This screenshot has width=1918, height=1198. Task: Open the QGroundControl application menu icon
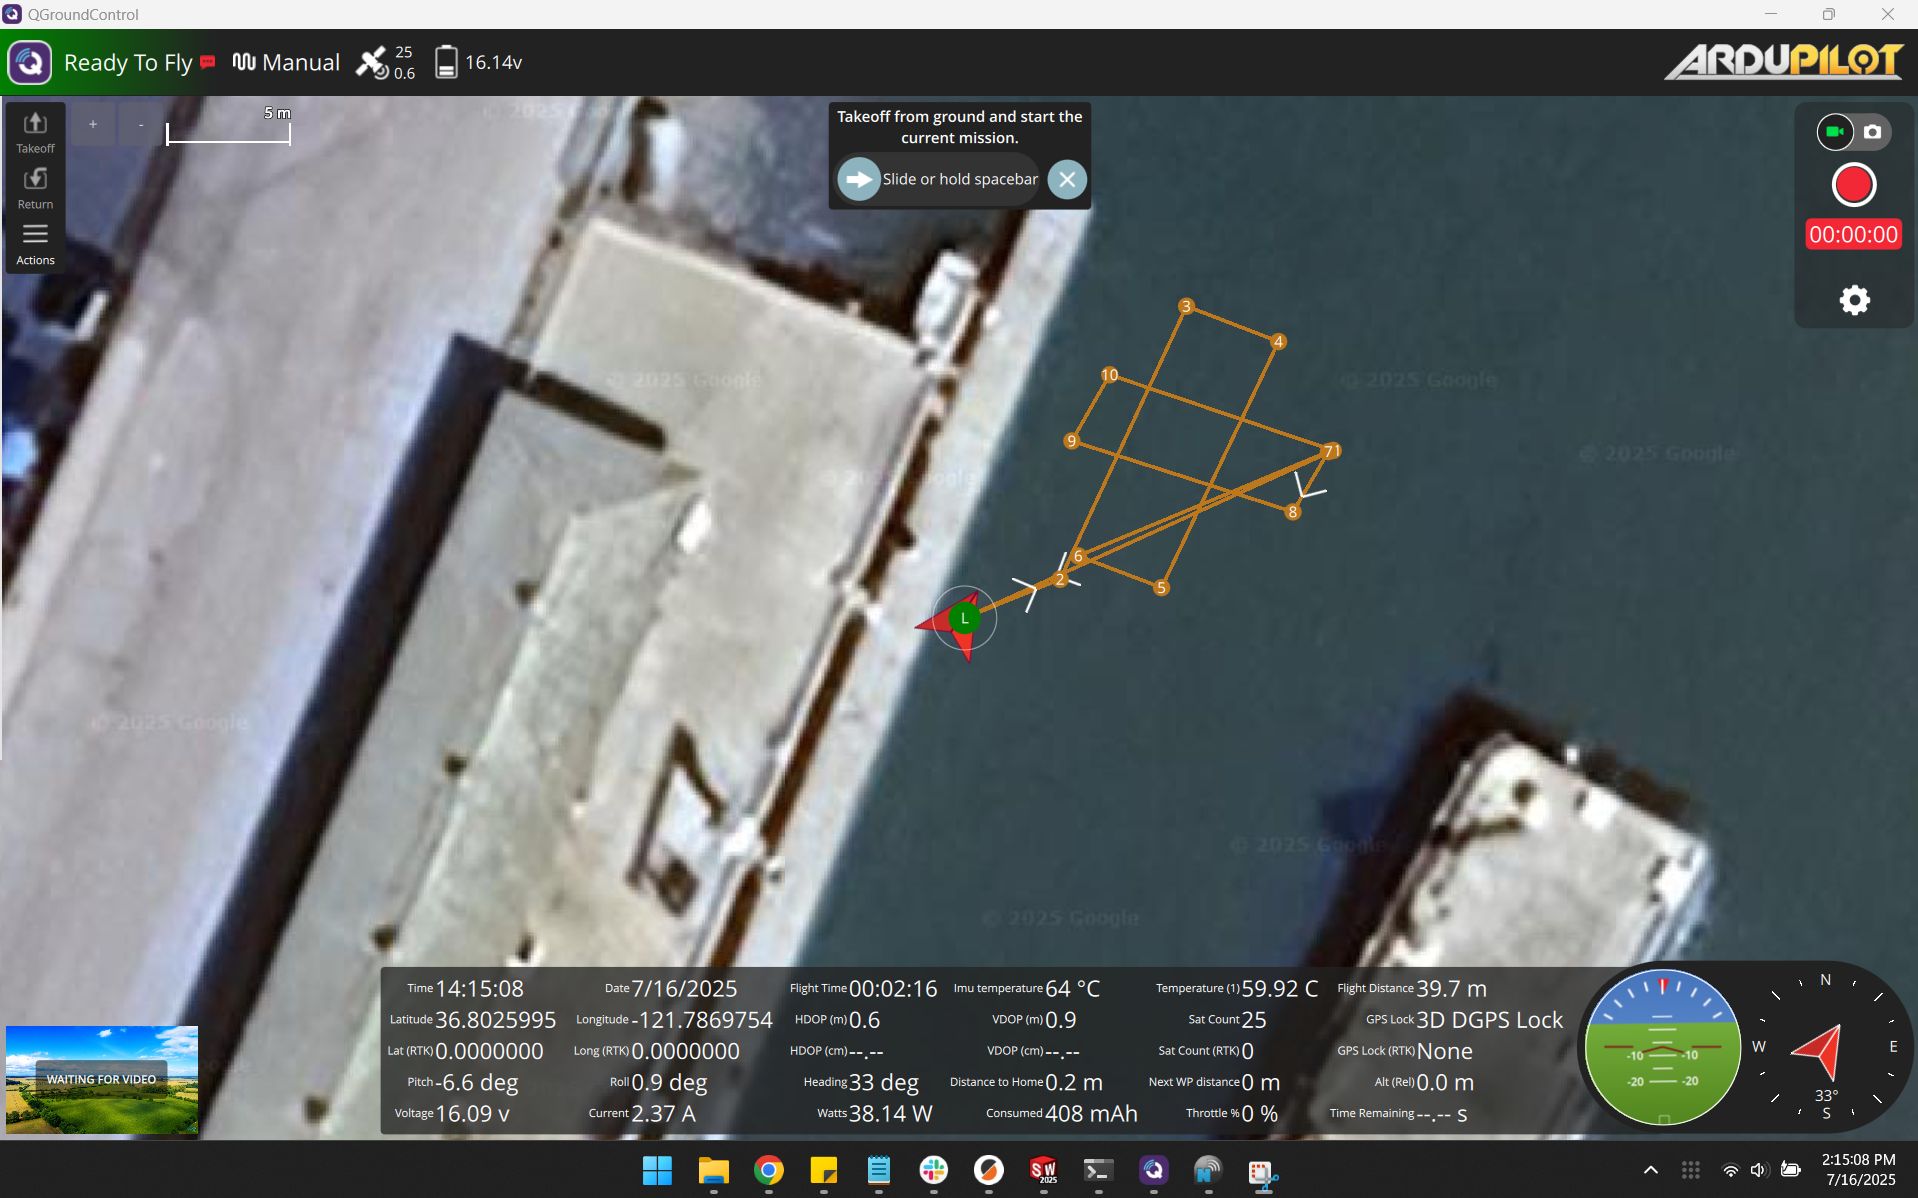(30, 62)
